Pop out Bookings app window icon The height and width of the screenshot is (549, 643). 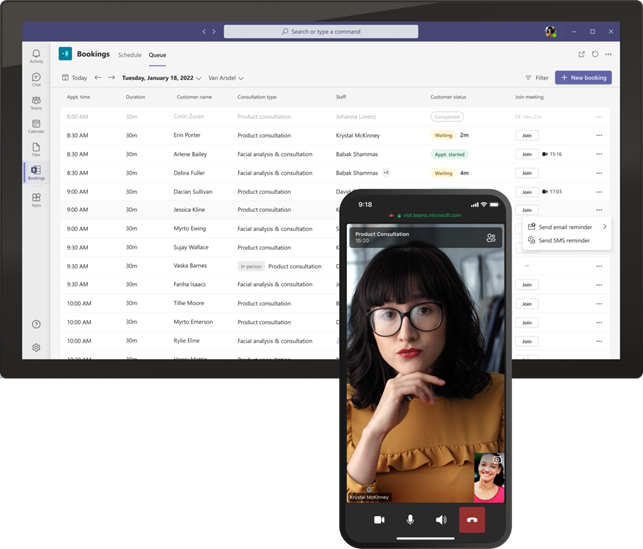coord(581,54)
